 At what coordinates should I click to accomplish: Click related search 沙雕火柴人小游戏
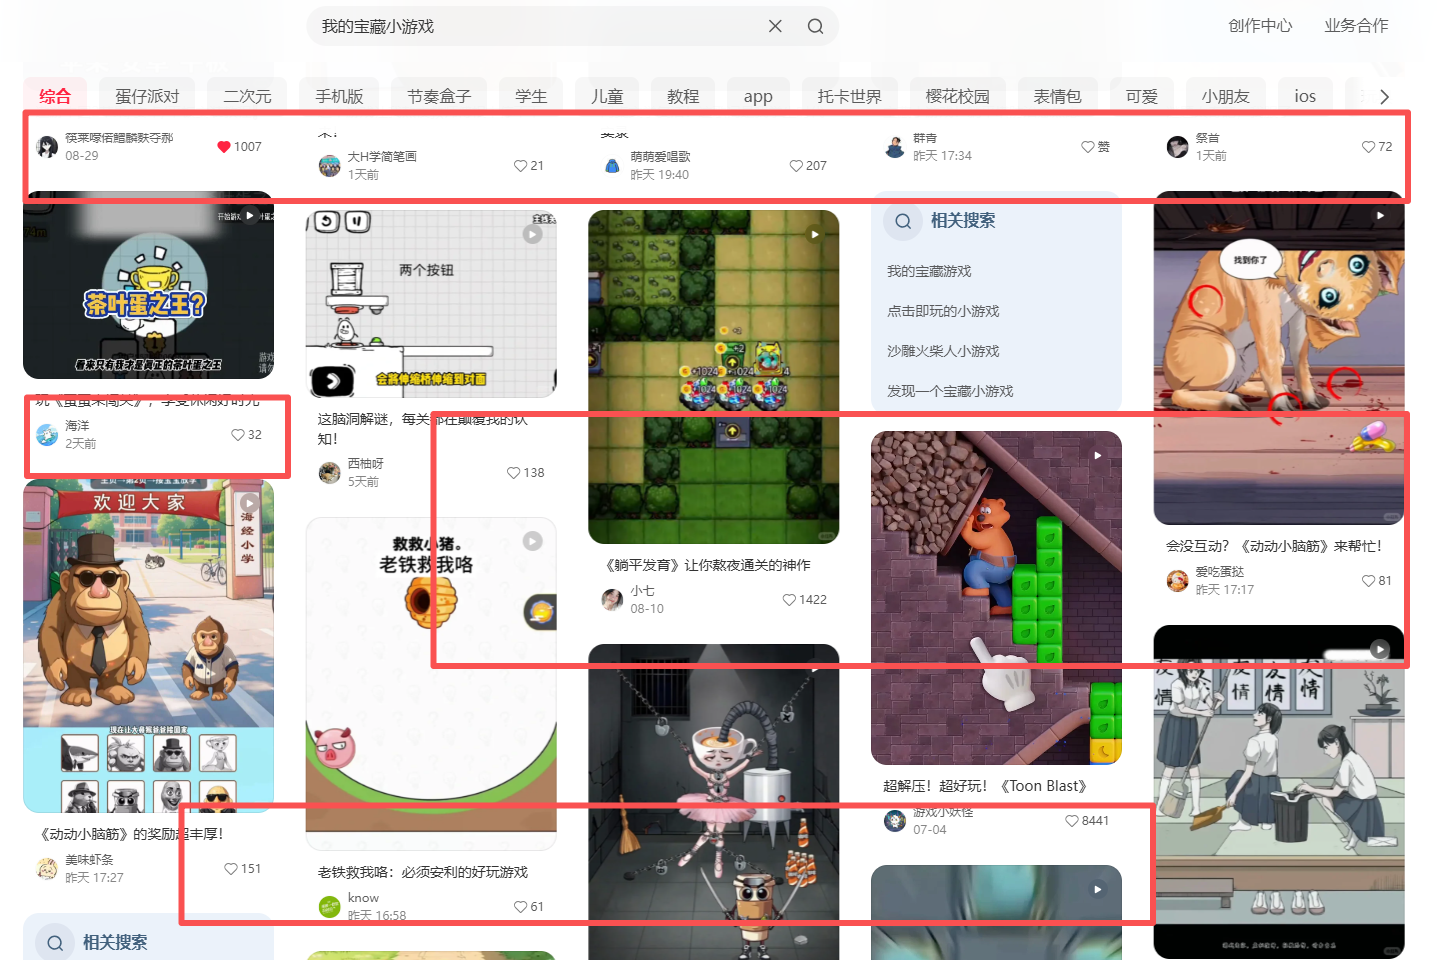943,351
